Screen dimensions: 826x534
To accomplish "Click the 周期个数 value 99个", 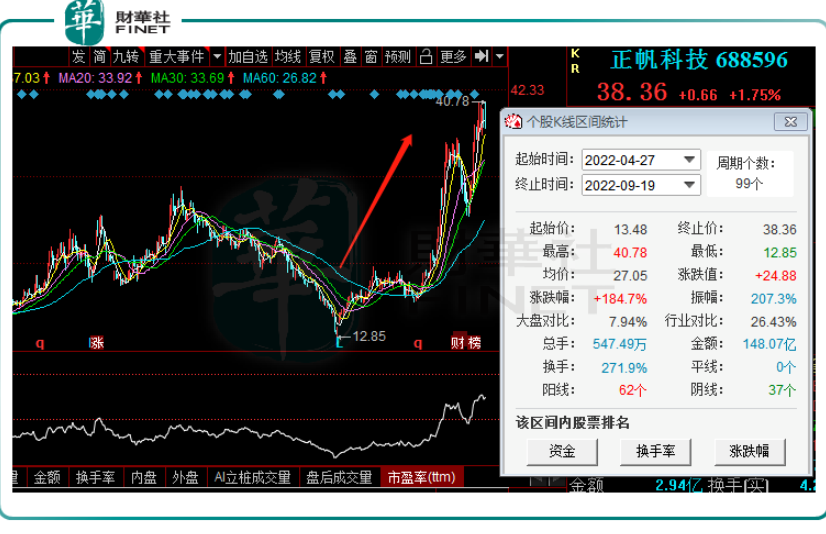I will coord(749,184).
